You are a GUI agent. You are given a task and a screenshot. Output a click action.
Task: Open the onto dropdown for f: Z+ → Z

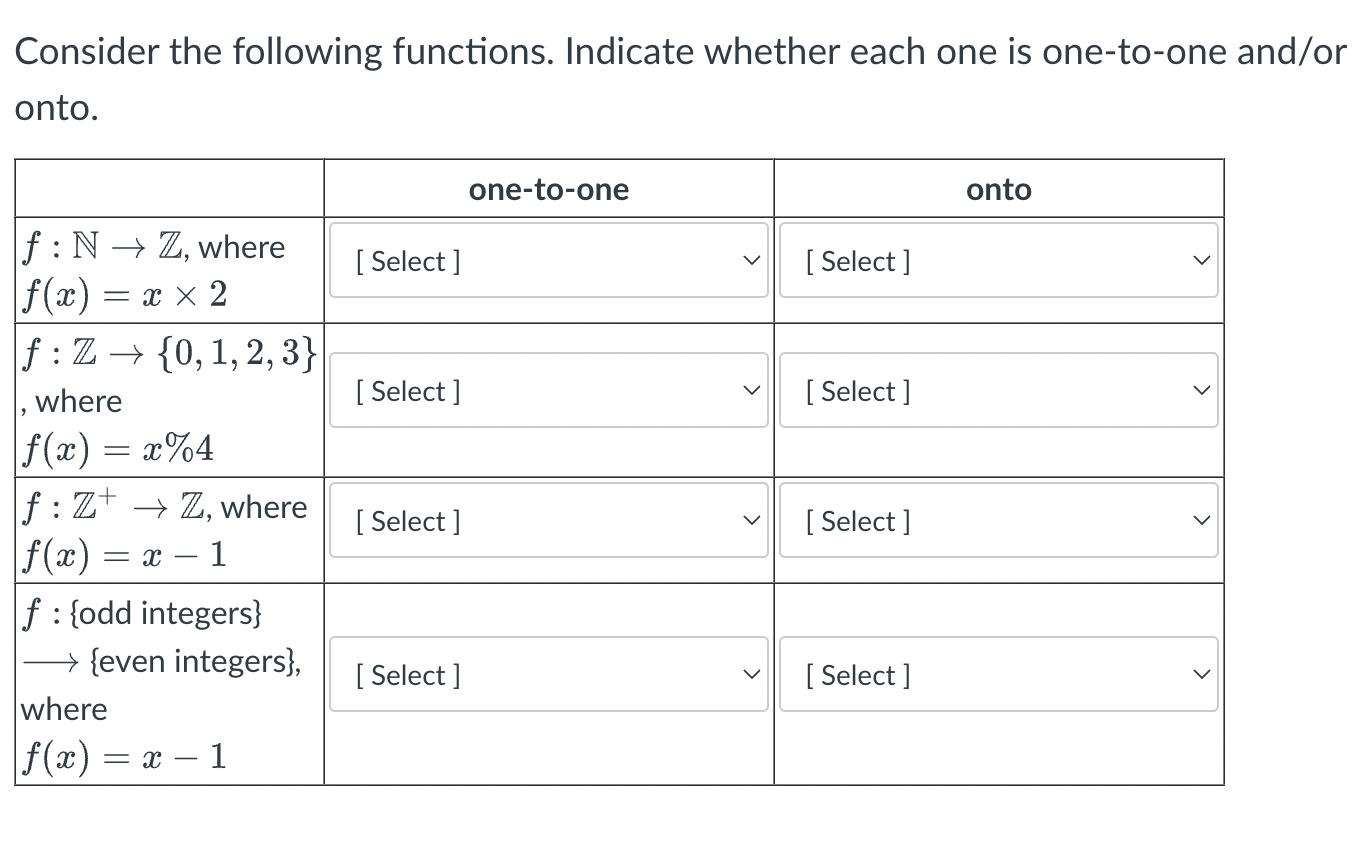tap(997, 520)
